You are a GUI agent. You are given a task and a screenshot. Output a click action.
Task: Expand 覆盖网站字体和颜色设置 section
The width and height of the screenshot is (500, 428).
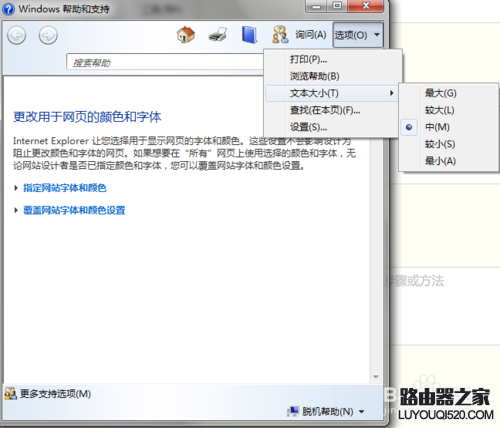tap(74, 210)
